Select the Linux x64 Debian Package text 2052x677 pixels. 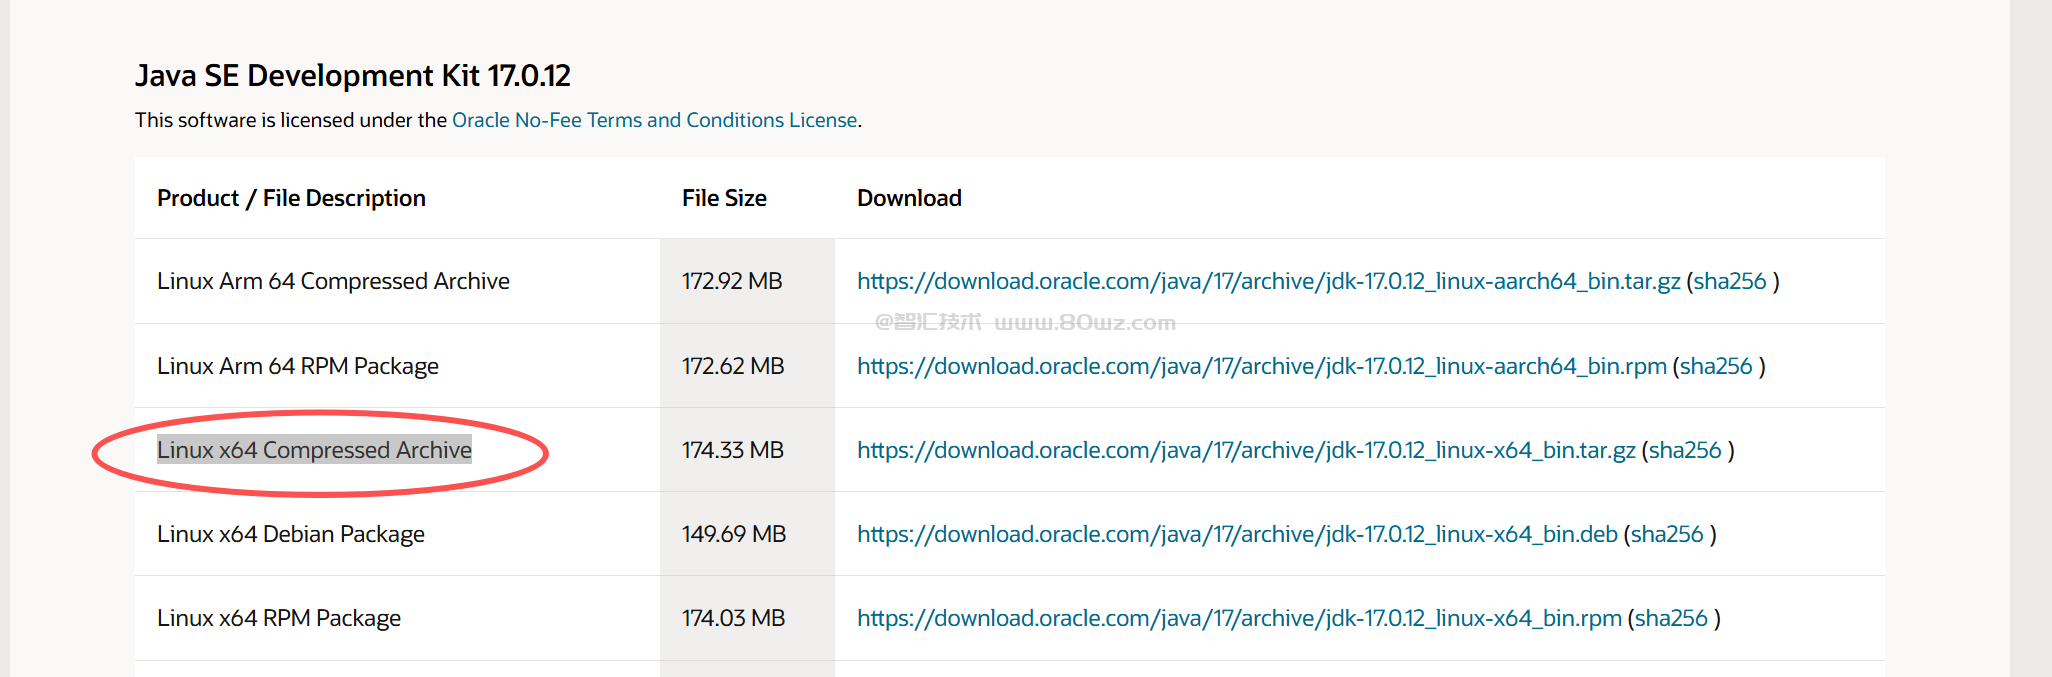tap(291, 534)
